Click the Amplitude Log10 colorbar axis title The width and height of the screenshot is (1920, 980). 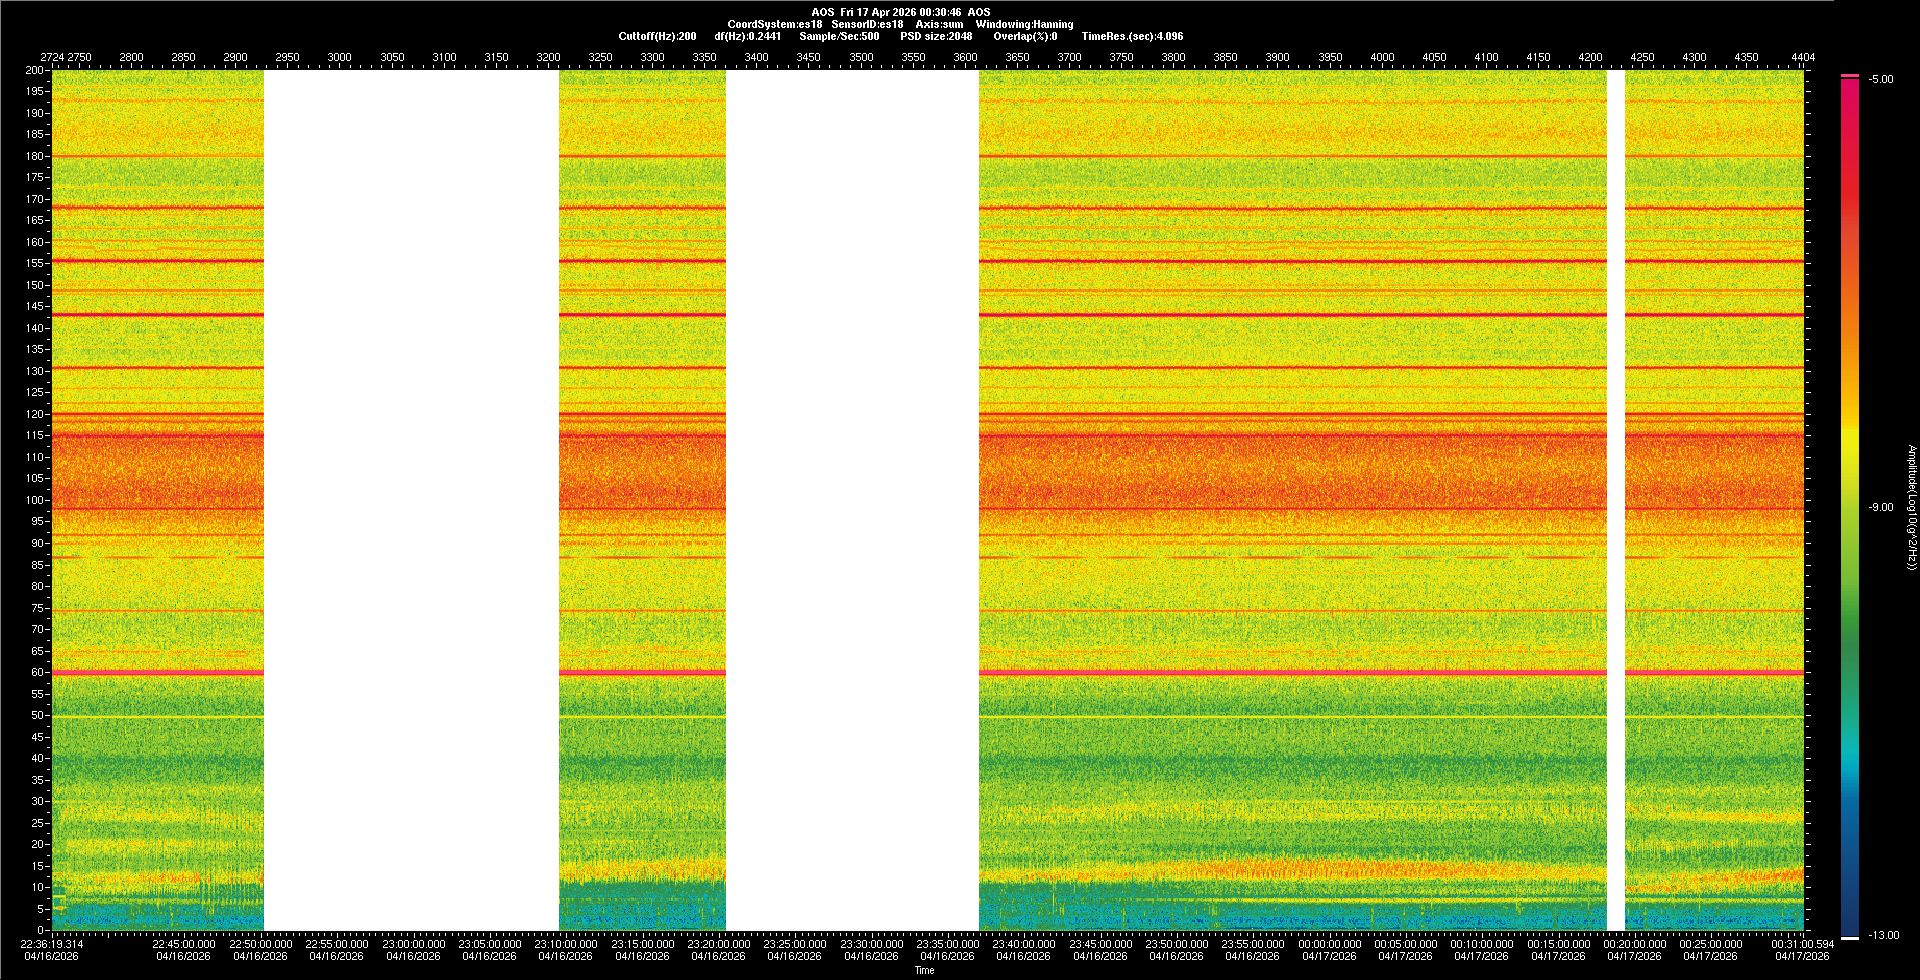click(x=1911, y=508)
